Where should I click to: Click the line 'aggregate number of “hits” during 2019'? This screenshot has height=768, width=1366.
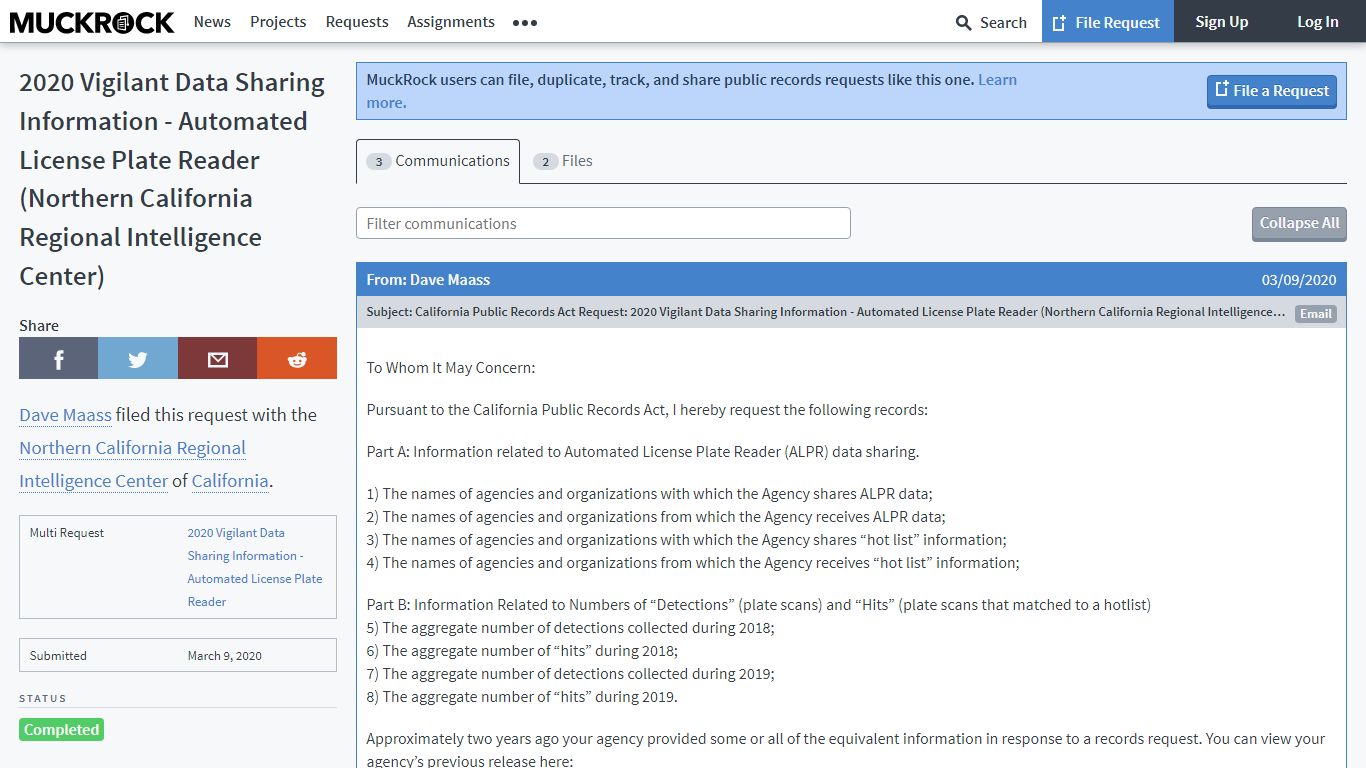click(522, 697)
